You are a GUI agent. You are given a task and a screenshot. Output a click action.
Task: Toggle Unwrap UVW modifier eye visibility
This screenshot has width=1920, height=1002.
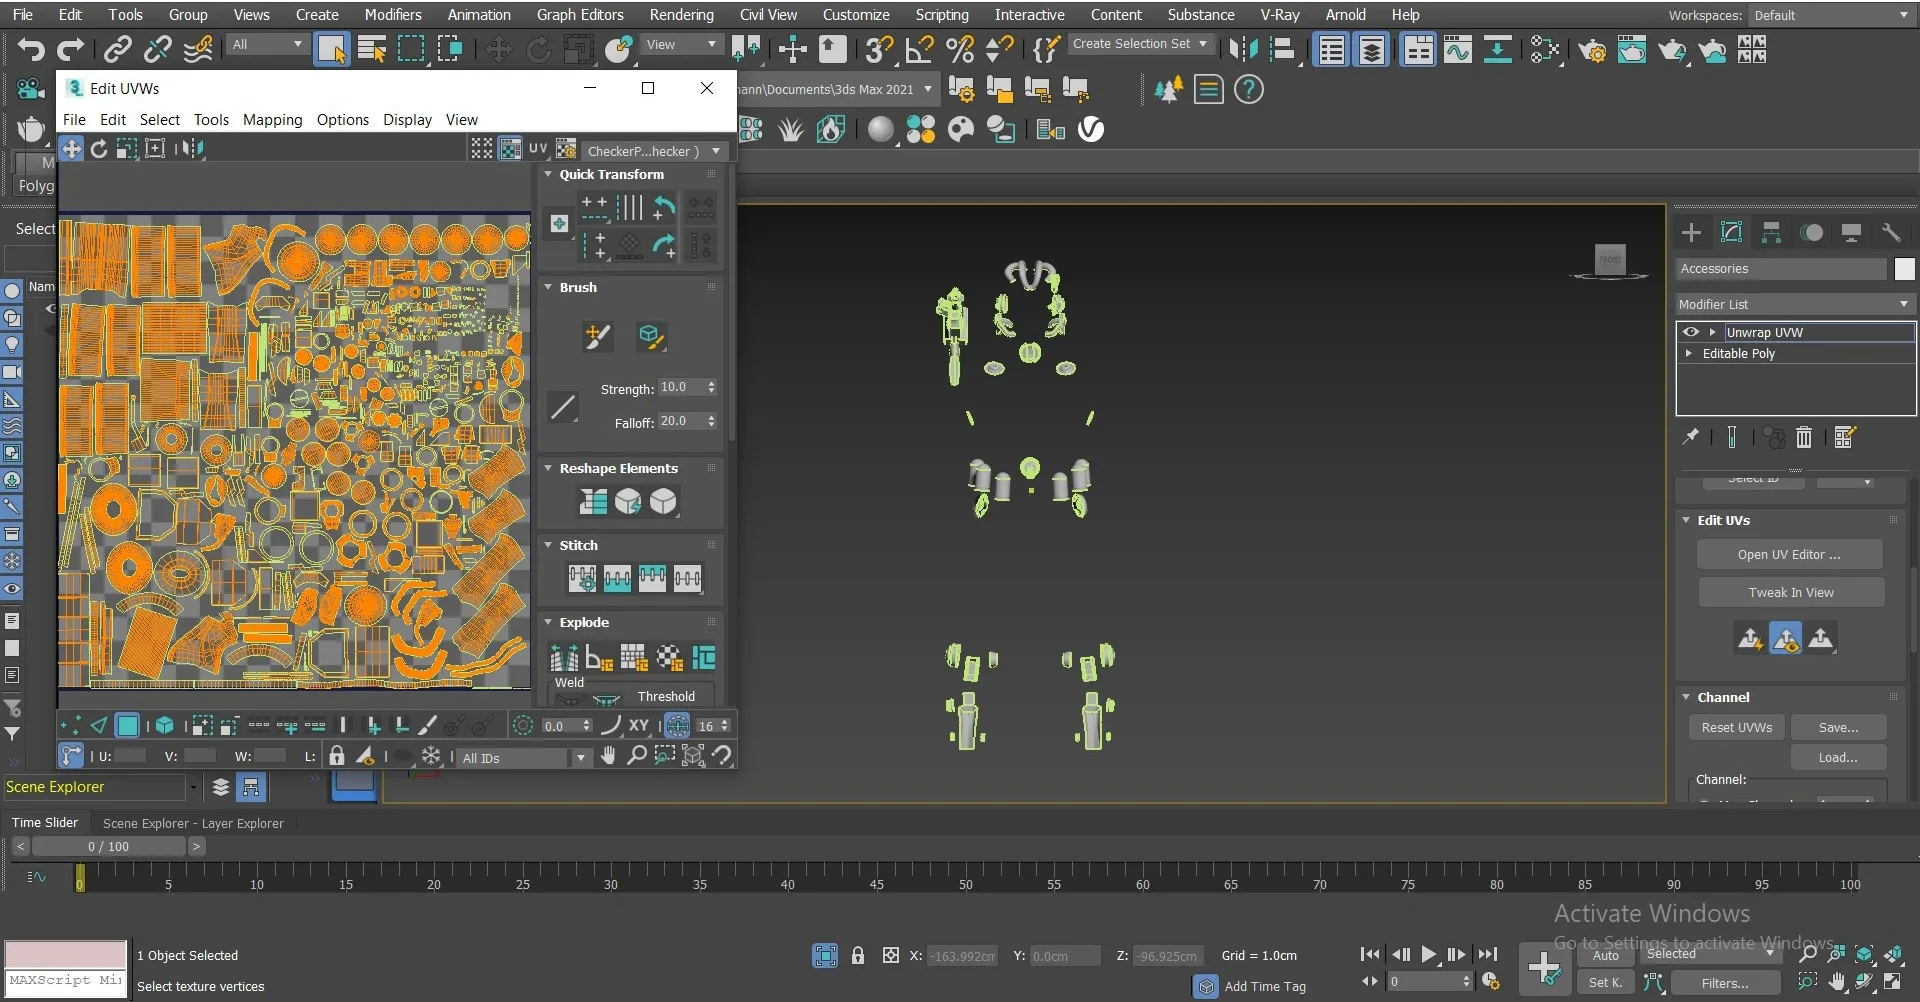point(1691,332)
